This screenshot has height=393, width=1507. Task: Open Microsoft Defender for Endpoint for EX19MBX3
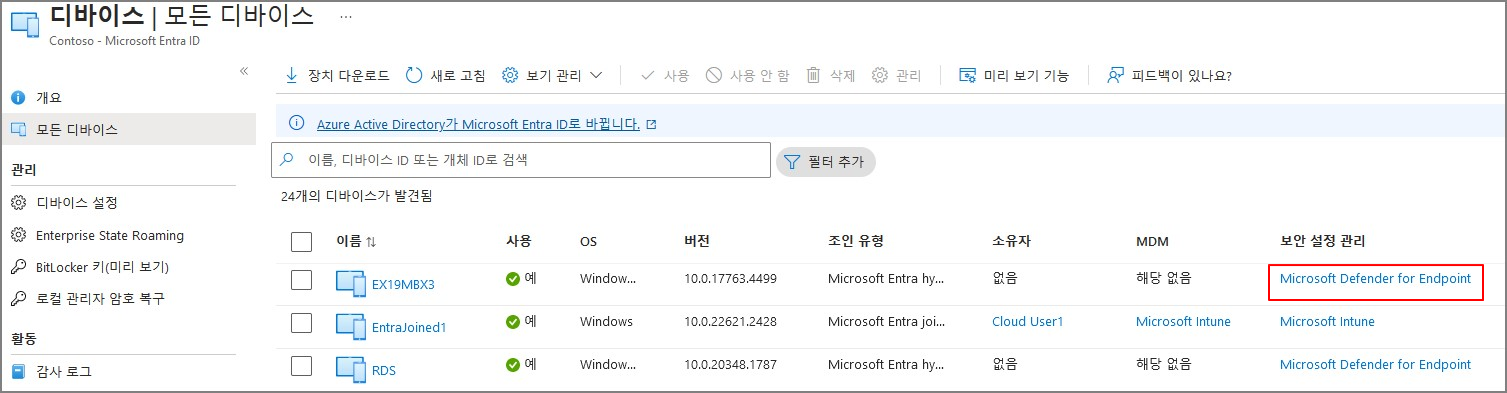1375,279
